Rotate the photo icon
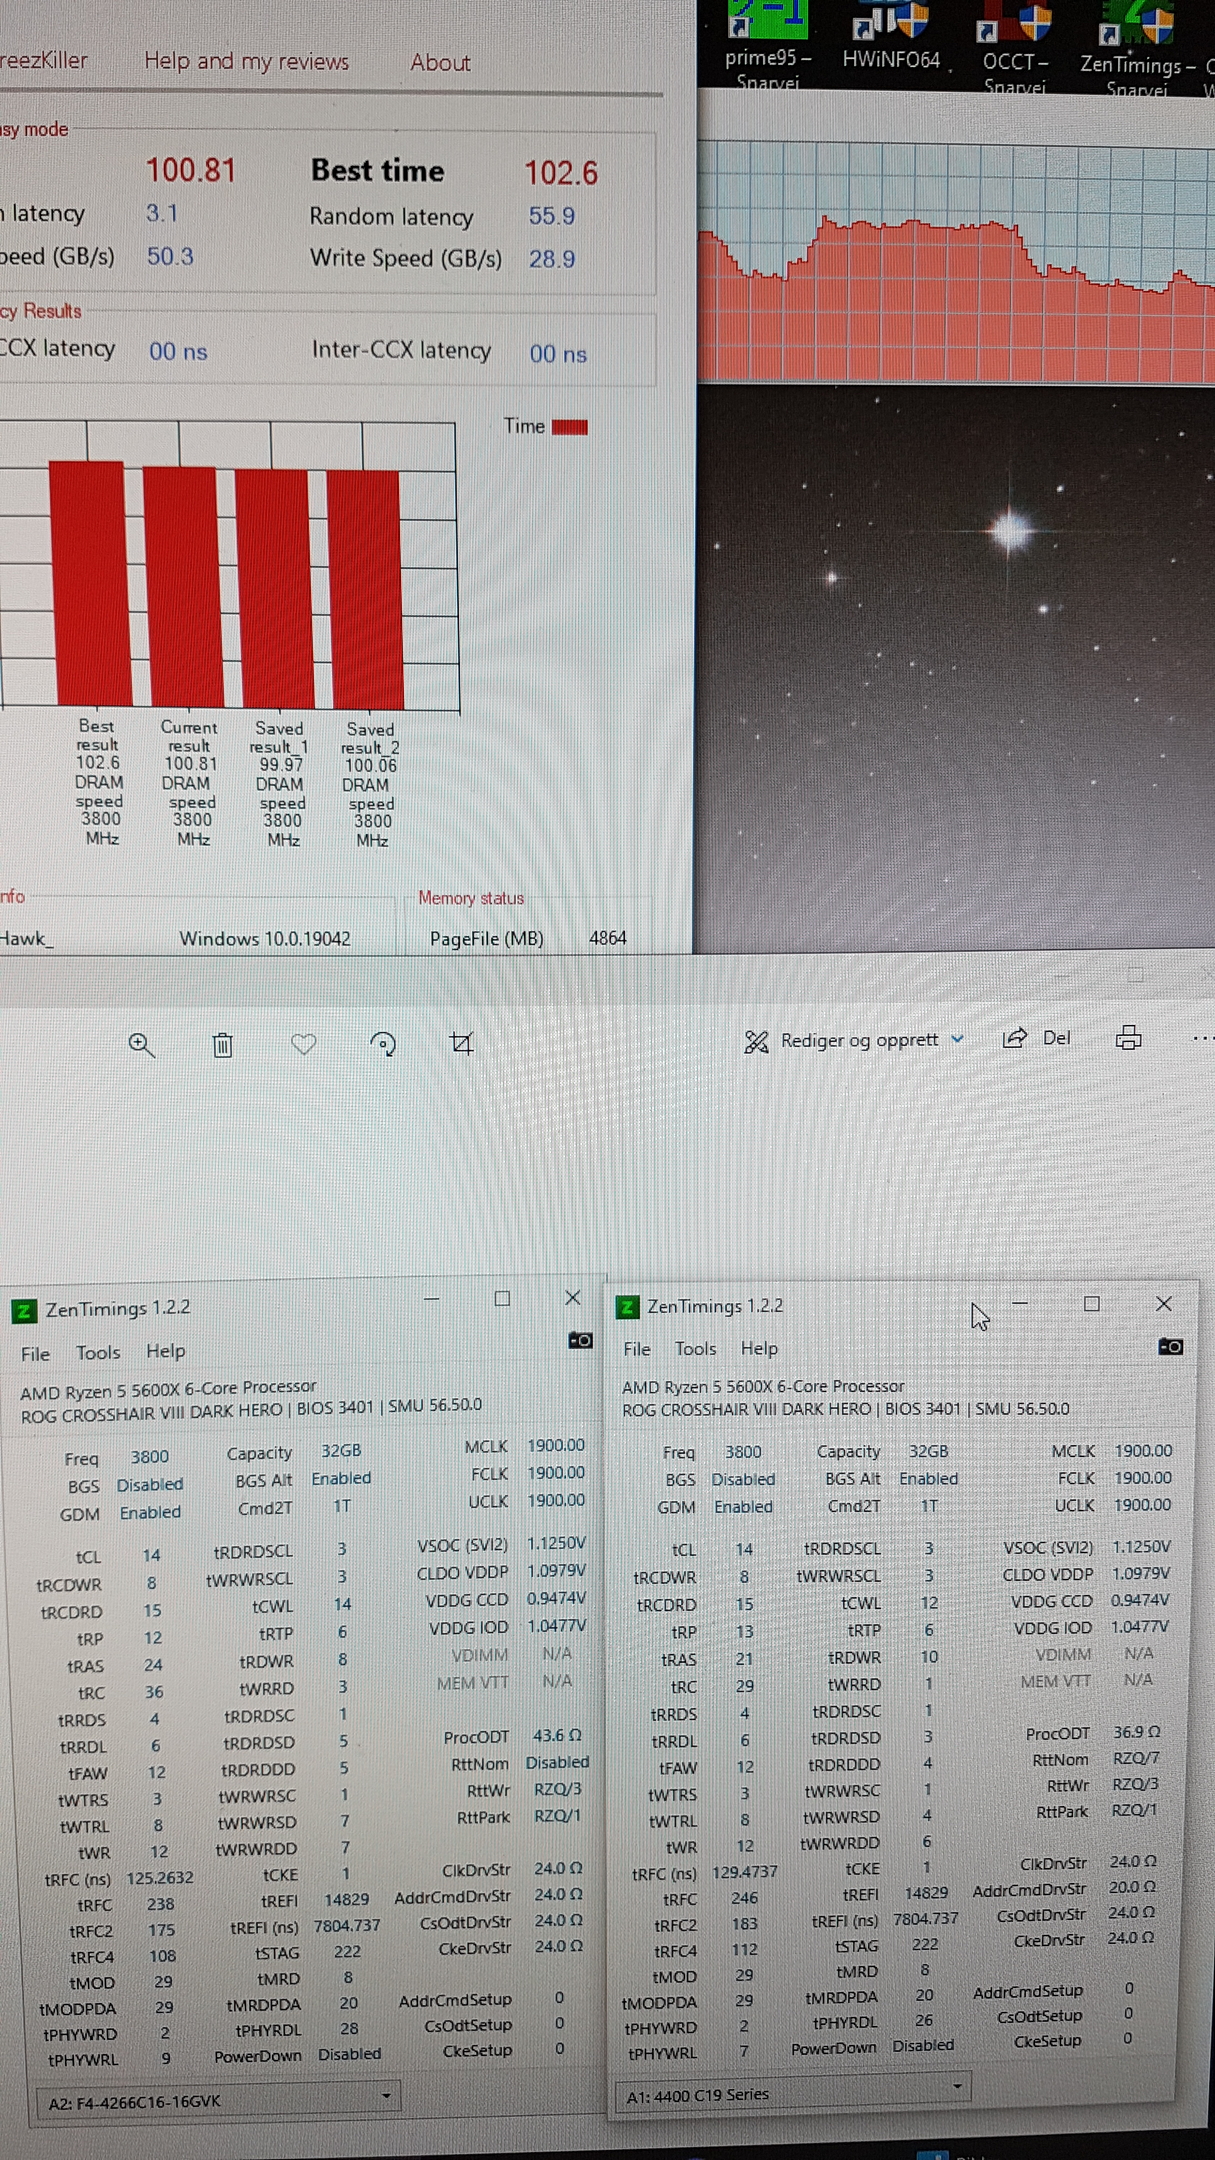The image size is (1215, 2160). (x=383, y=1044)
